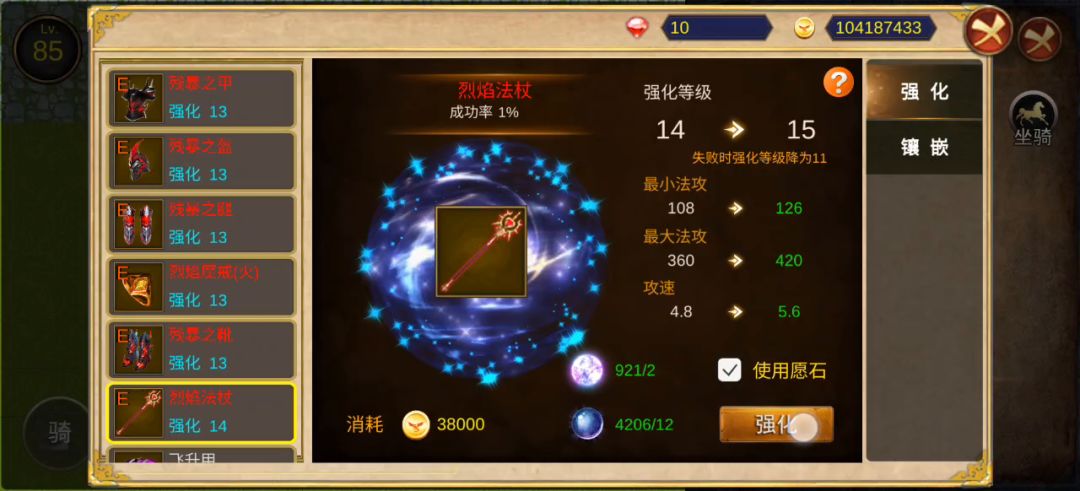
Task: Select 残暴之腿 leggings in equipment list
Action: [202, 224]
